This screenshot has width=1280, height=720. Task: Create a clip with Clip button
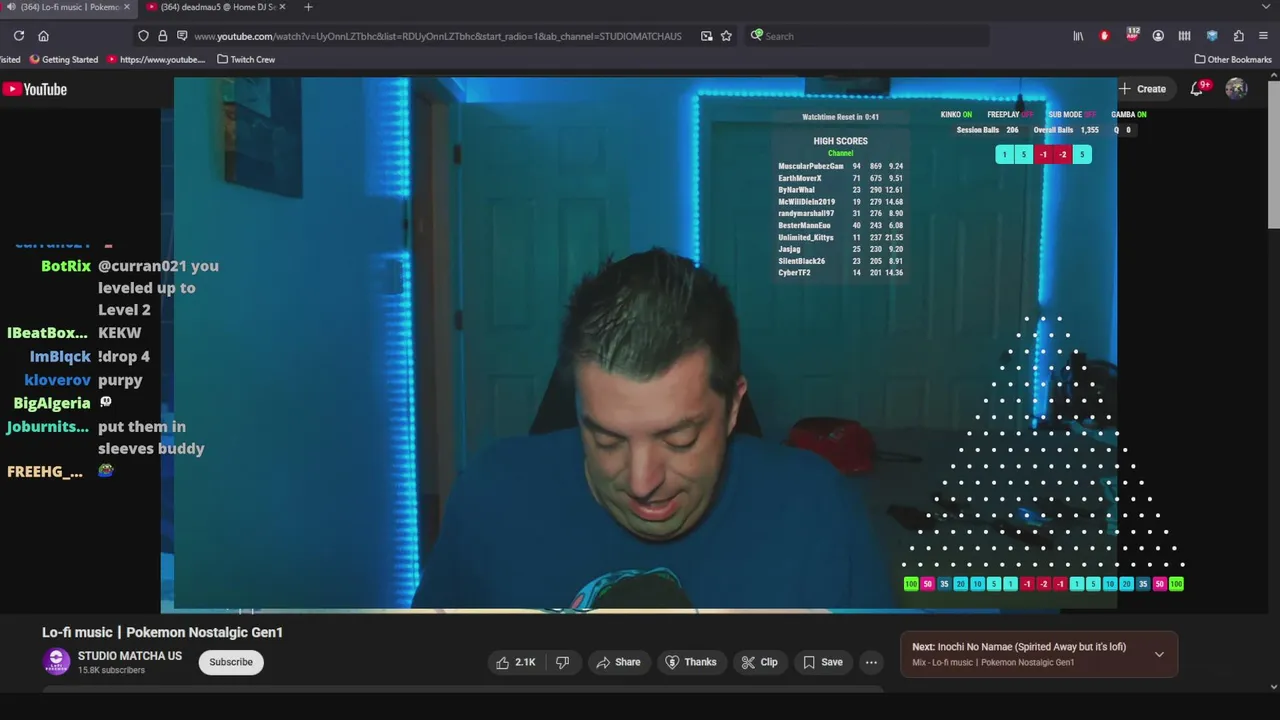point(759,662)
